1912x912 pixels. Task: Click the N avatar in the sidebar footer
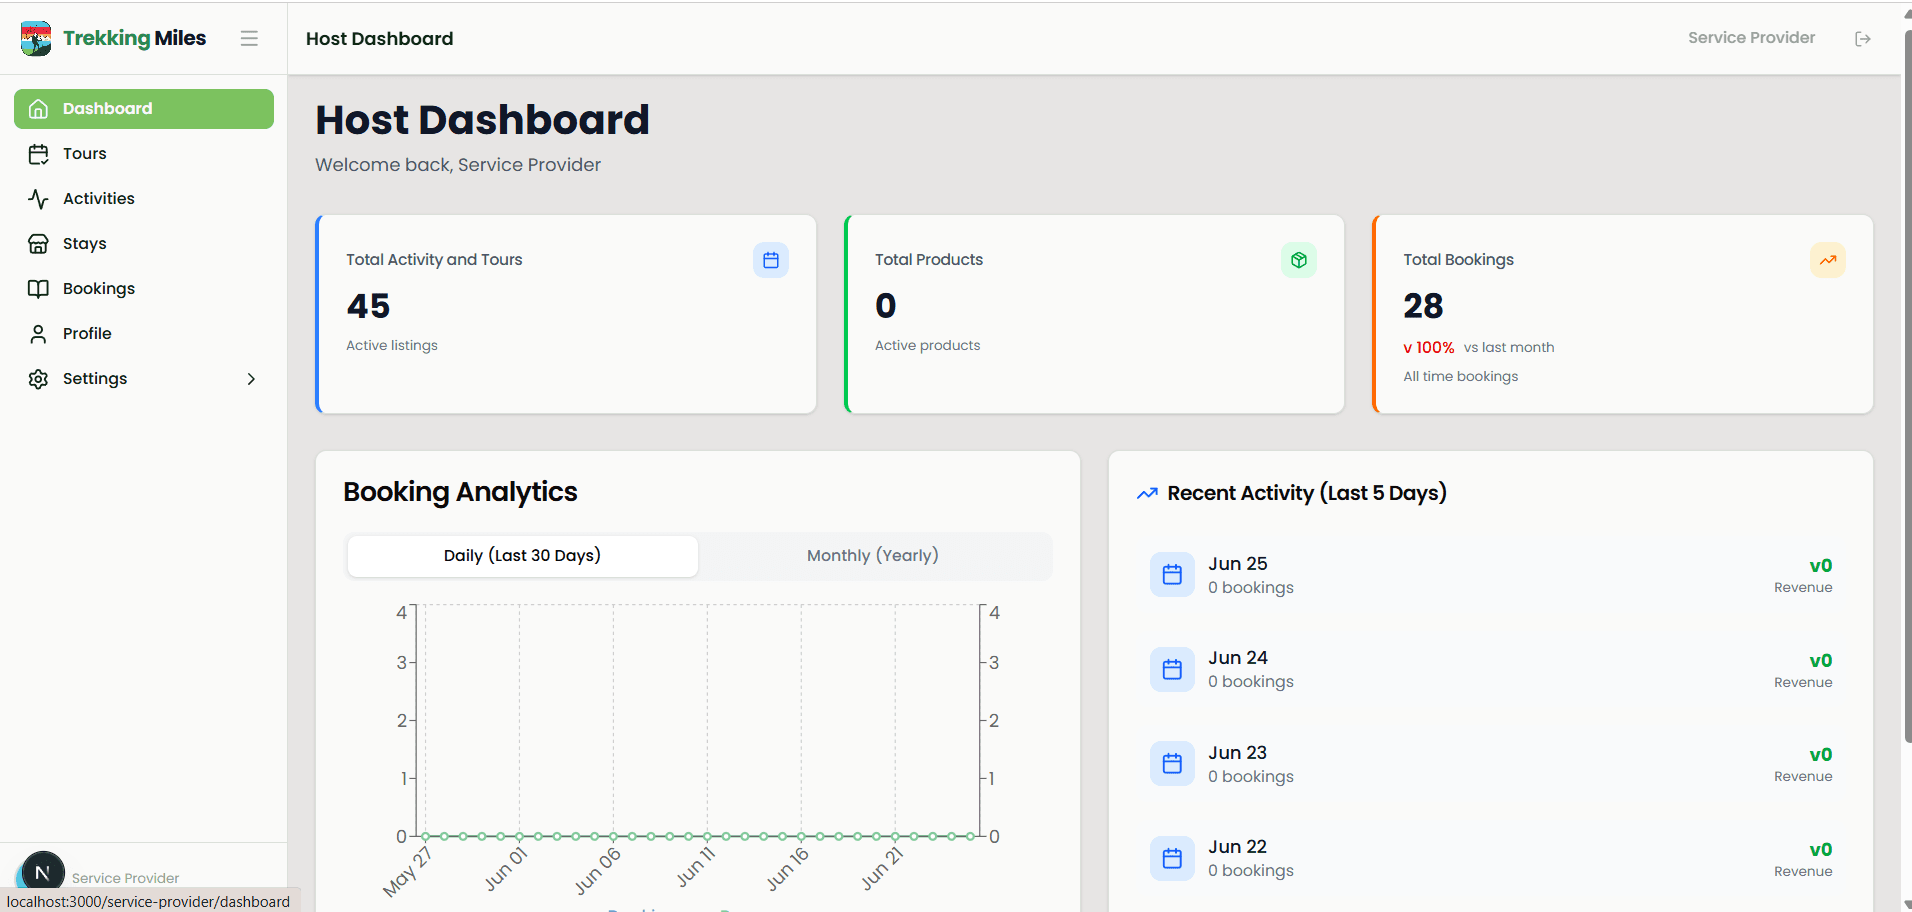(43, 871)
